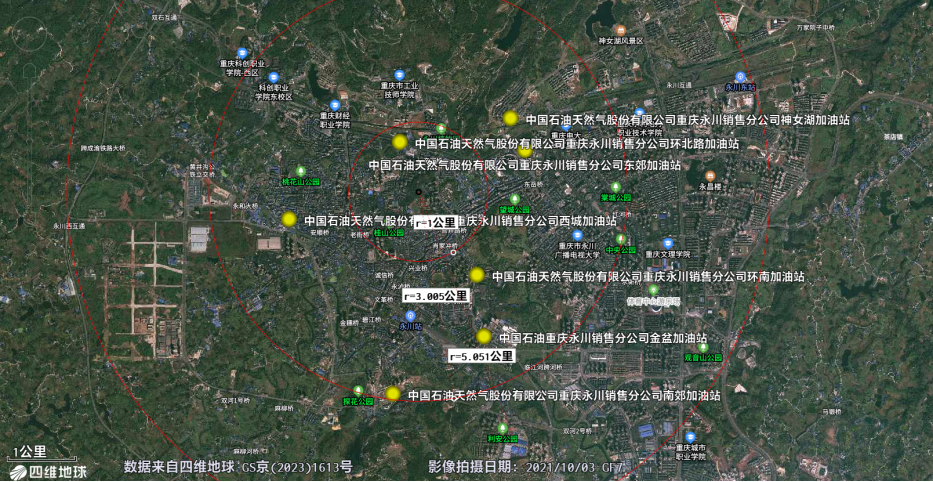This screenshot has height=482, width=933.
Task: Click the yellow marker for 神女湖加油站
Action: coord(511,119)
